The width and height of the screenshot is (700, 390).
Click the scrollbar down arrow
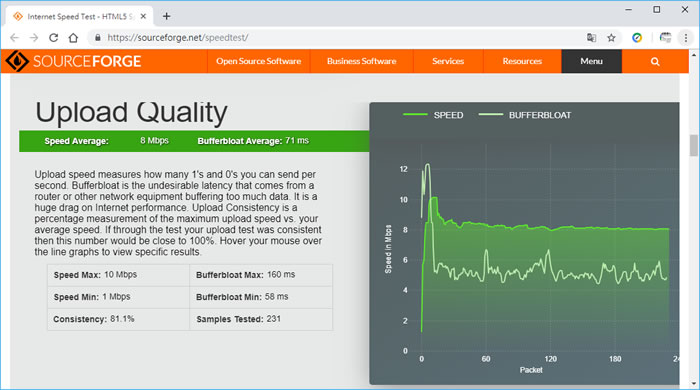coord(694,383)
